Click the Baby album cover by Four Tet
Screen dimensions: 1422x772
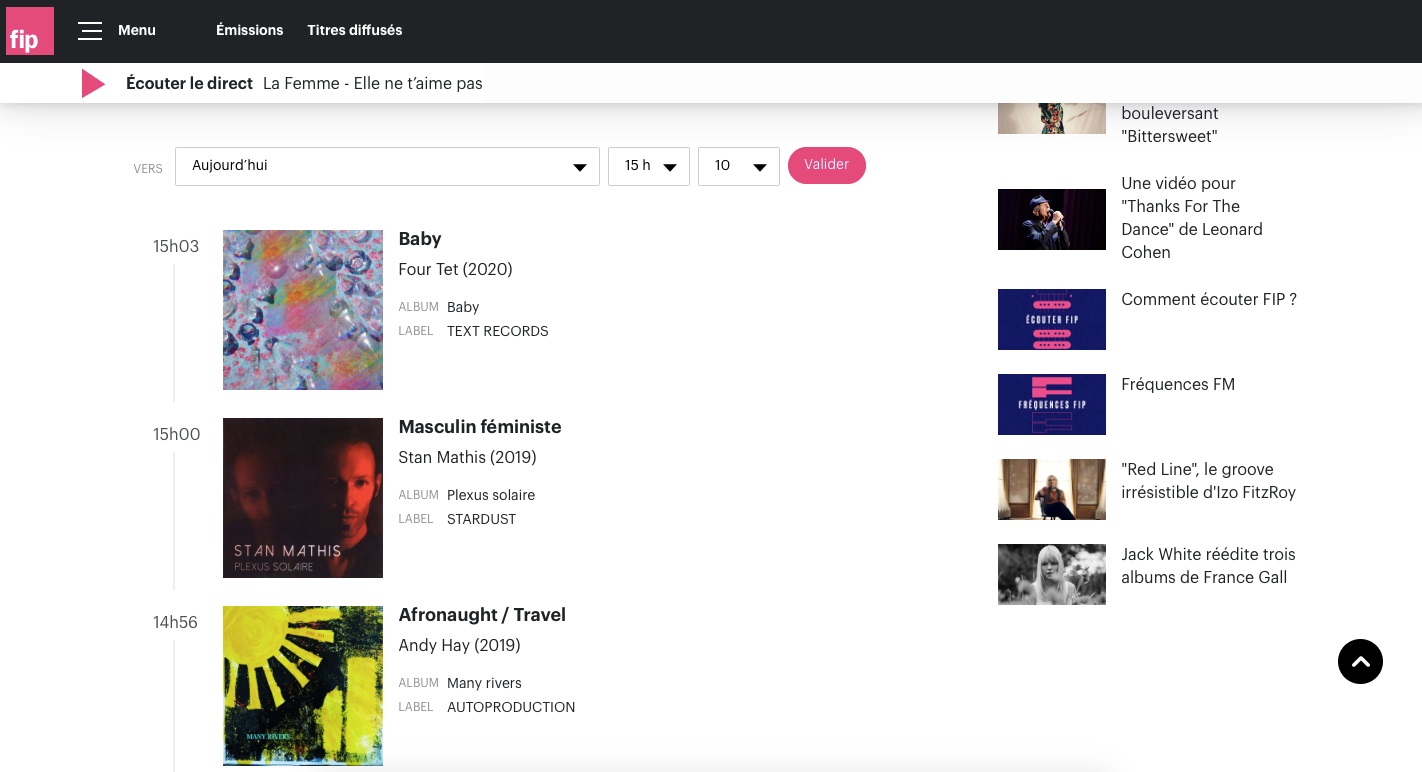303,310
